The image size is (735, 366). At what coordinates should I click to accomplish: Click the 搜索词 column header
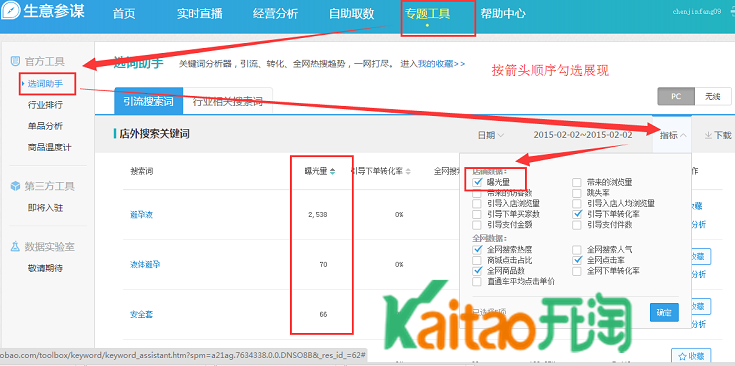(x=142, y=172)
